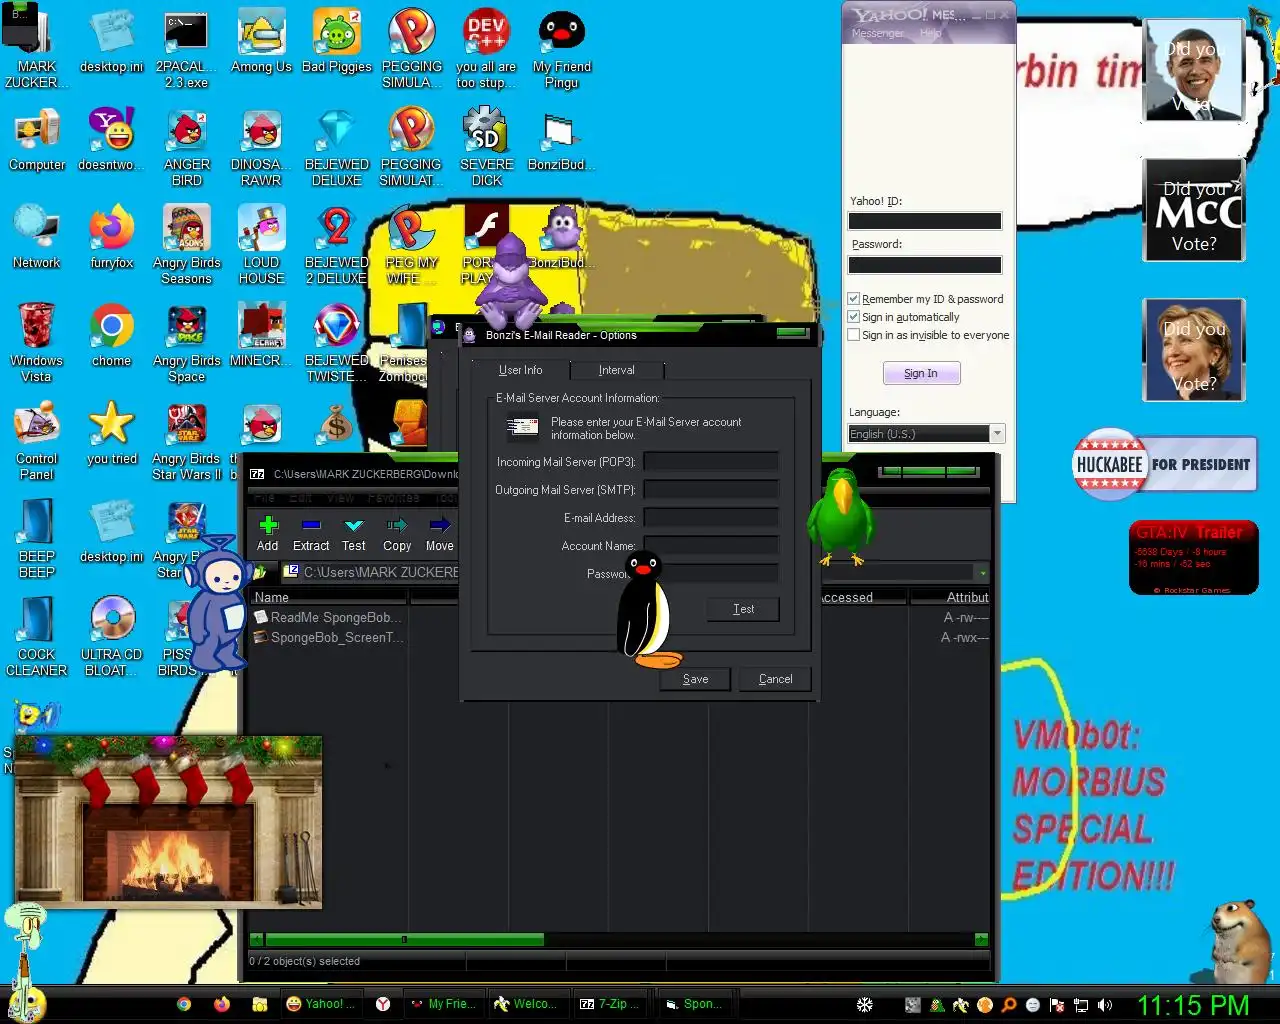Switch to the User Info tab
This screenshot has width=1280, height=1024.
click(x=520, y=370)
